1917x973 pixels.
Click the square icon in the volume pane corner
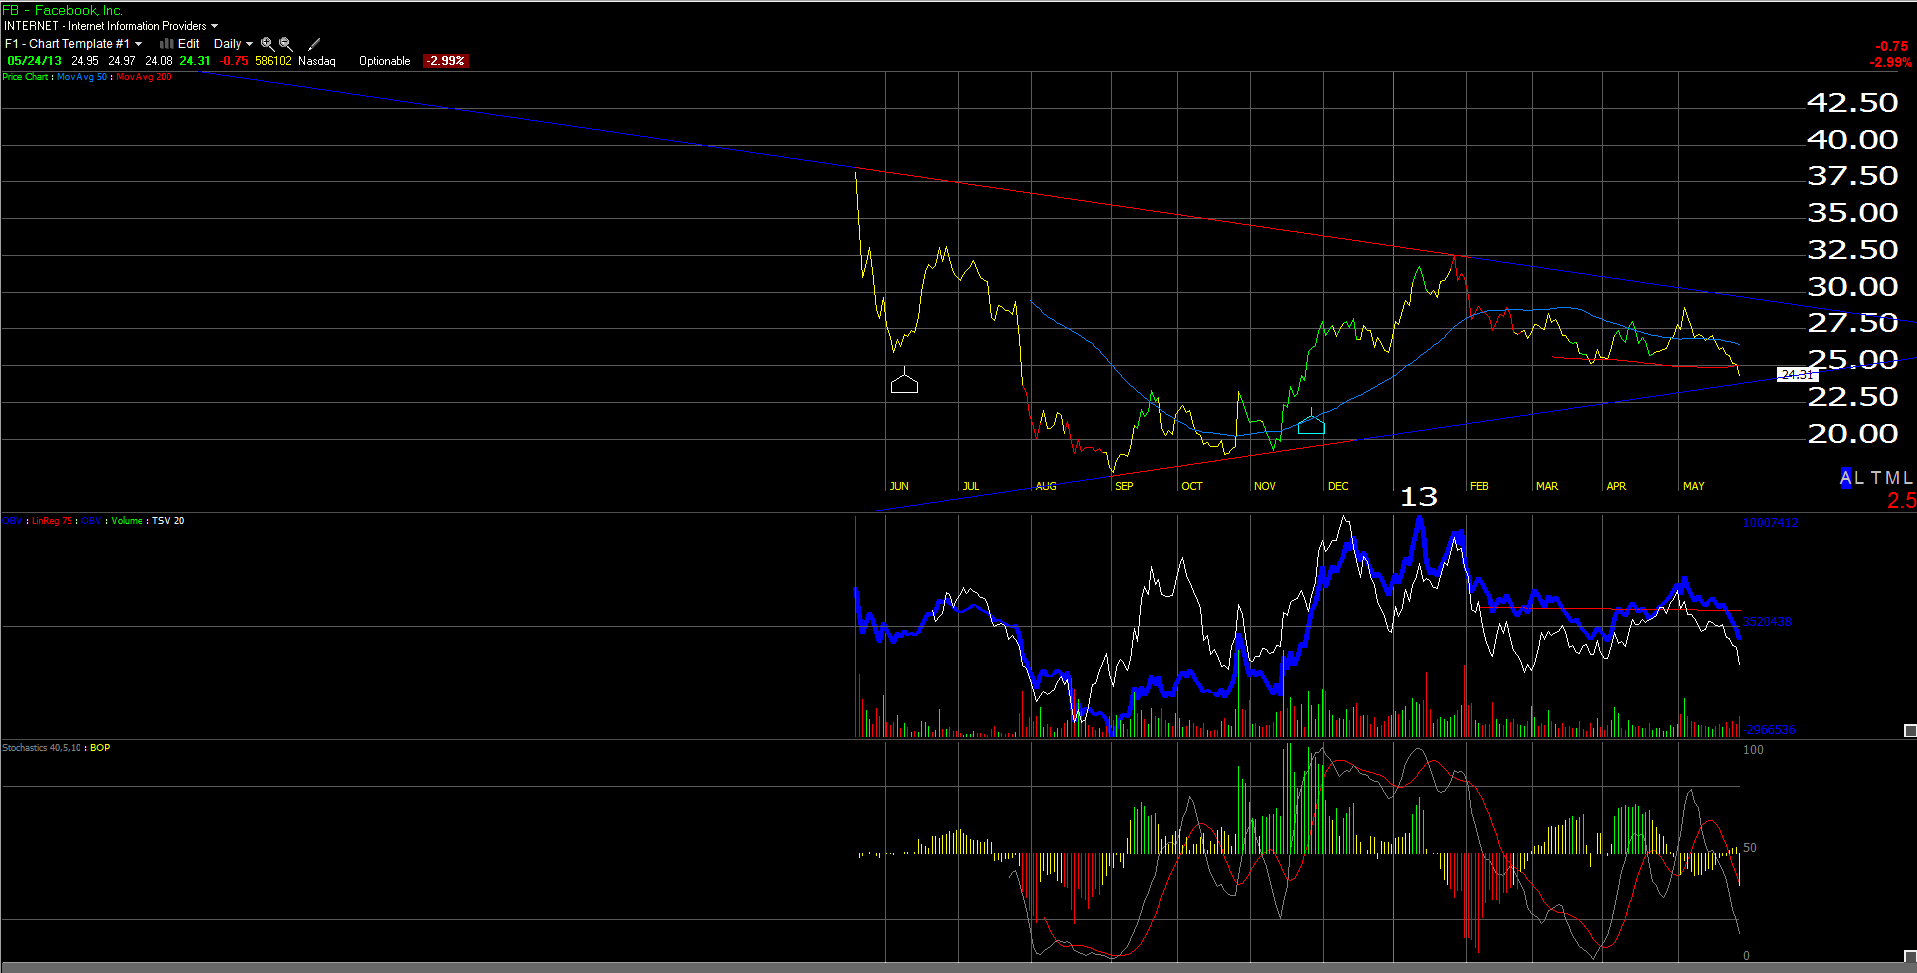pyautogui.click(x=1909, y=731)
